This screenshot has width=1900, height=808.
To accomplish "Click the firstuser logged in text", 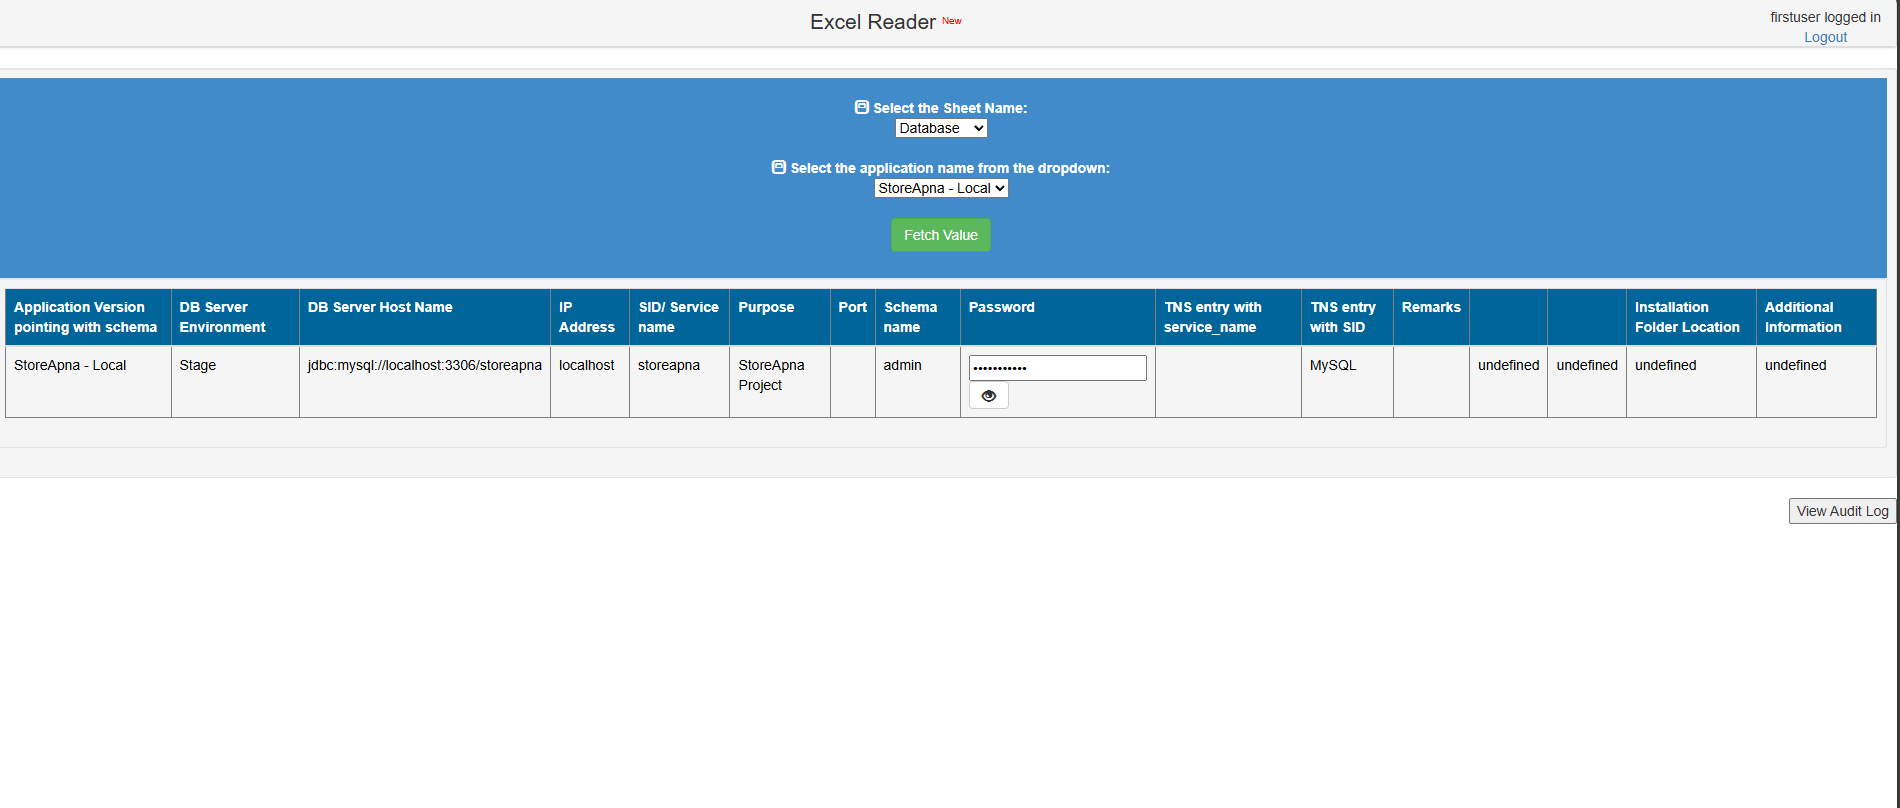I will click(x=1824, y=17).
